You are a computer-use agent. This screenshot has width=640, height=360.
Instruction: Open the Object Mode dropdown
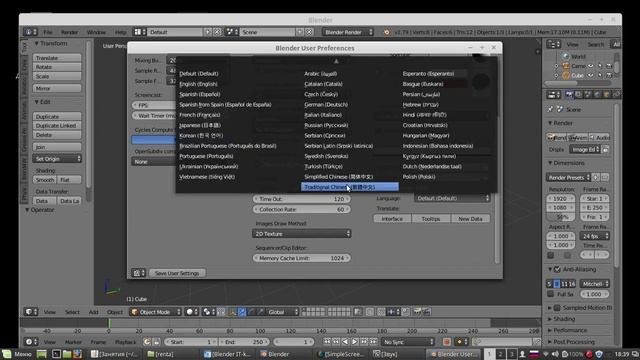tap(155, 312)
